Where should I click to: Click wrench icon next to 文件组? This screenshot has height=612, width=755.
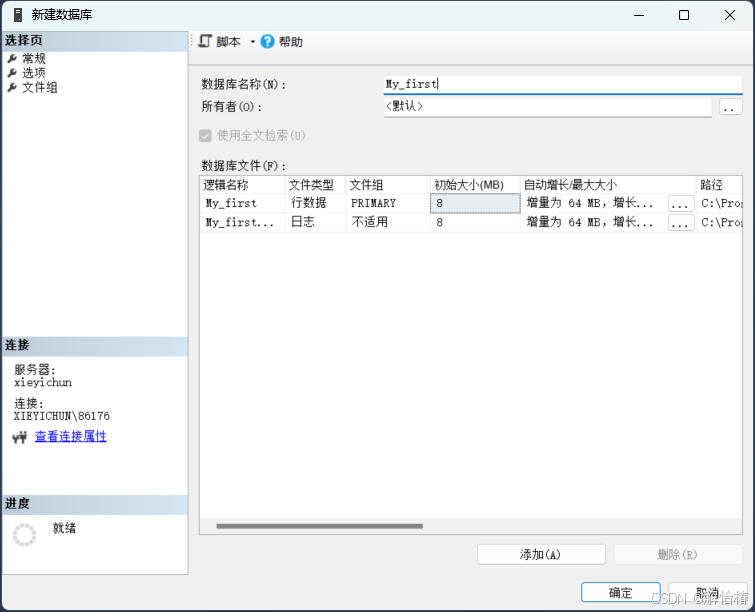point(13,88)
